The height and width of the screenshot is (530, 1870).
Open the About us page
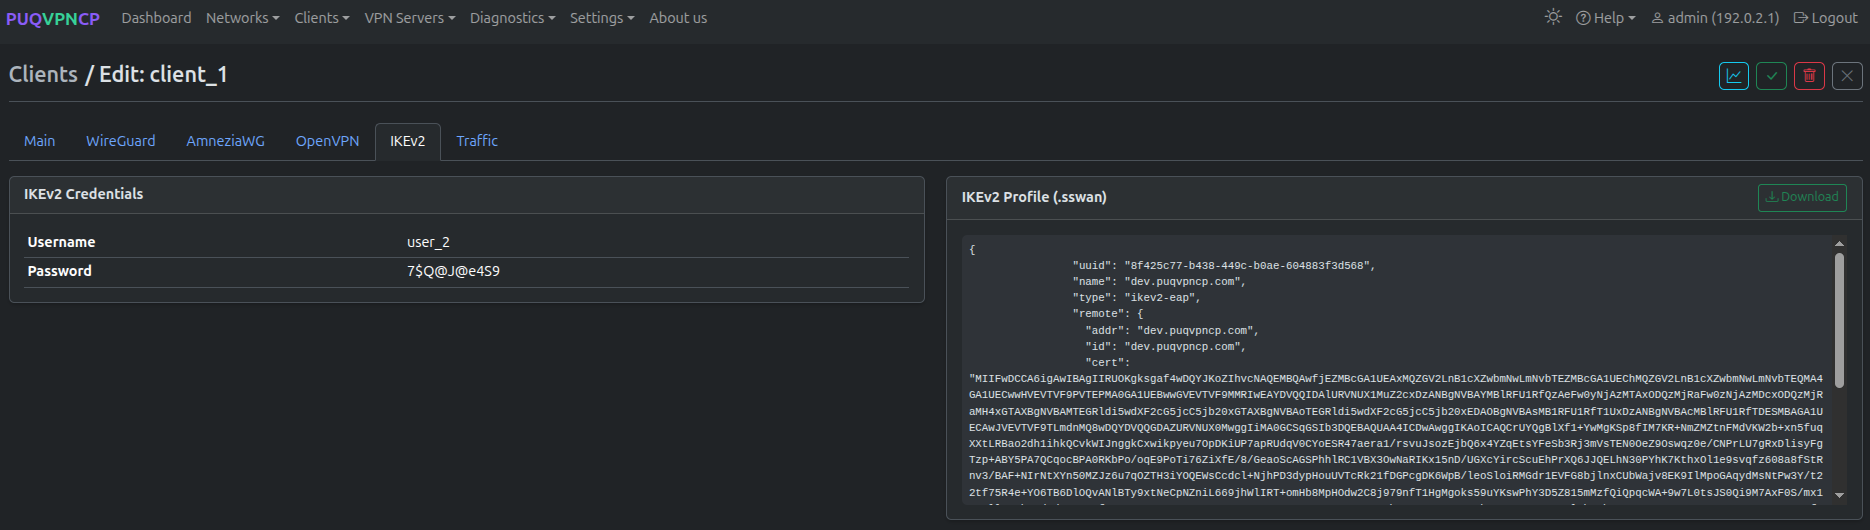point(678,18)
